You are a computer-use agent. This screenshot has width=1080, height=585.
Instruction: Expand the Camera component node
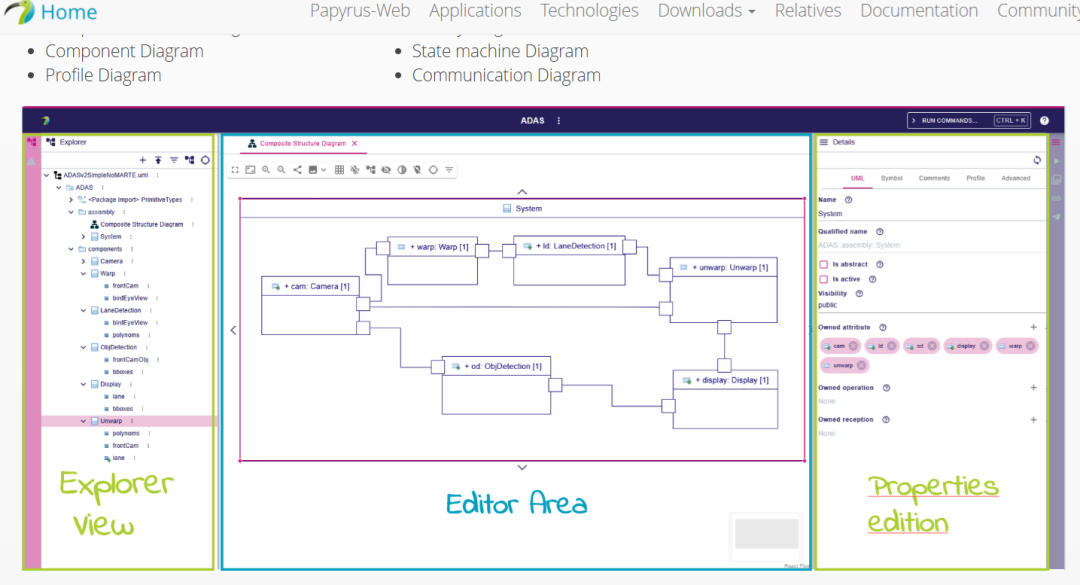[x=83, y=261]
